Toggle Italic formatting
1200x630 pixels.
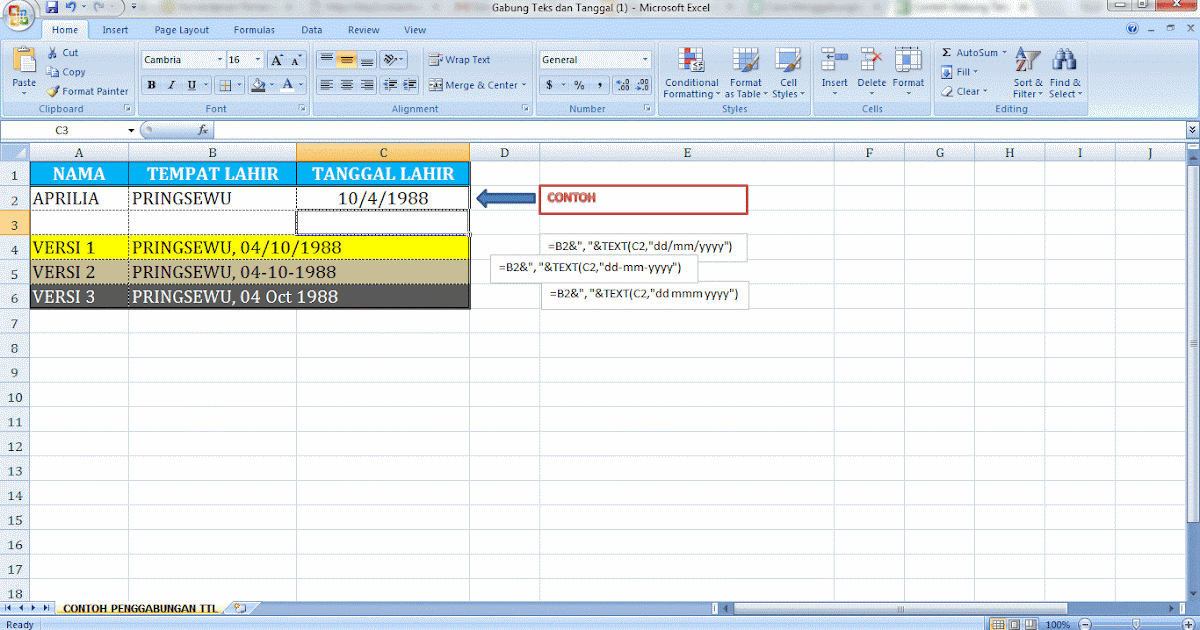point(171,85)
